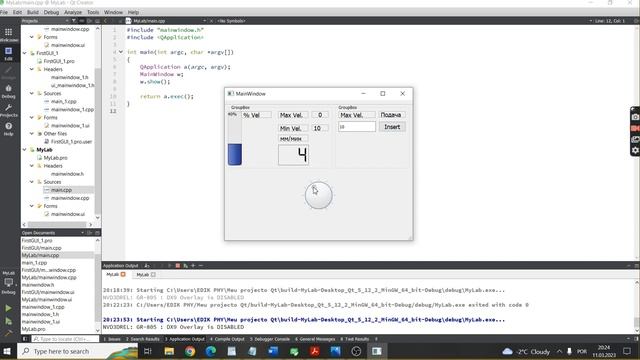Open settings gear on right overlay

pos(635,150)
